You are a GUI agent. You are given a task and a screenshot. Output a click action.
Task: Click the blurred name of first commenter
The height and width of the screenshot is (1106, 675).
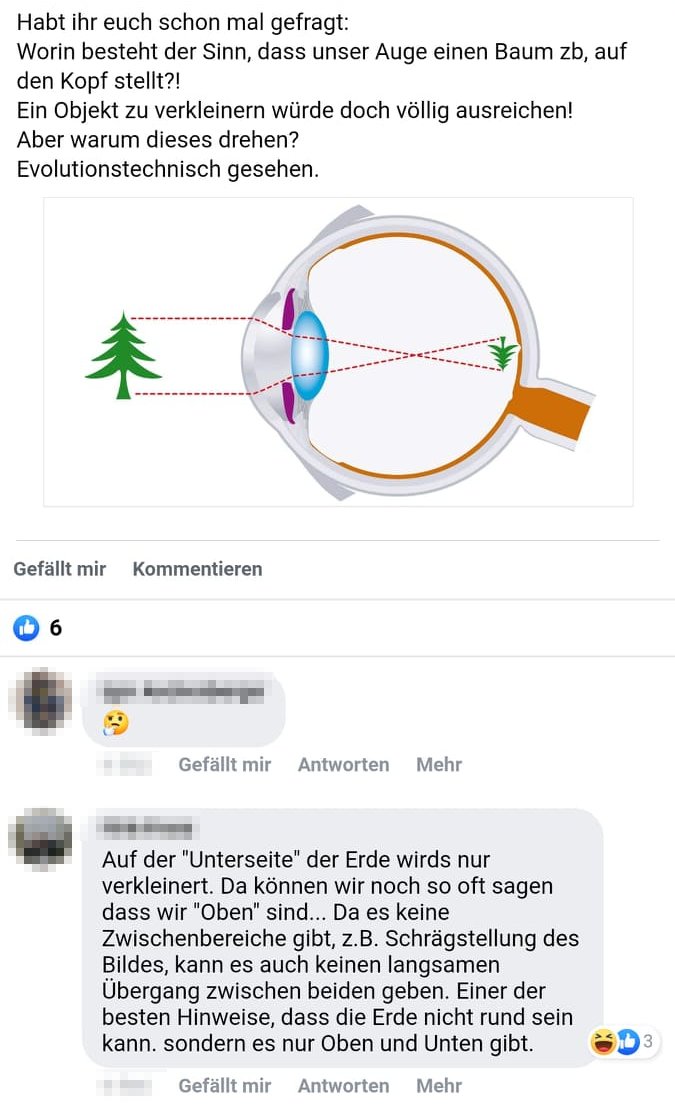(183, 692)
